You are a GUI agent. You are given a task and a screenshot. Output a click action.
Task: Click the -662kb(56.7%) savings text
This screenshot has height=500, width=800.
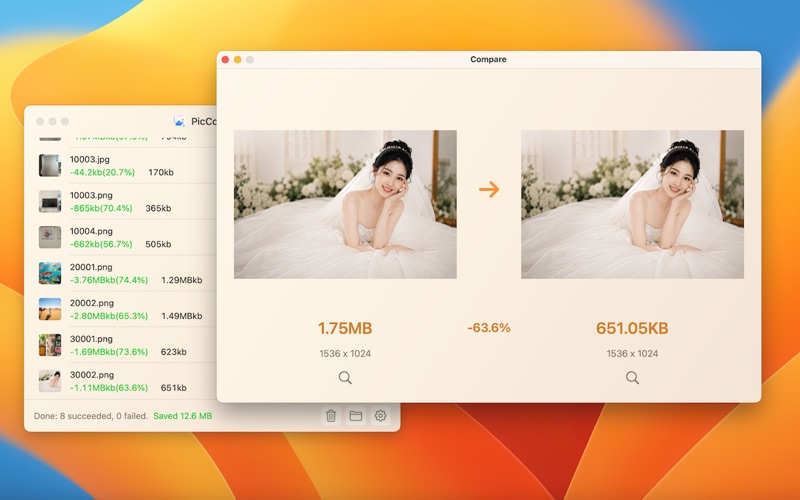click(101, 244)
